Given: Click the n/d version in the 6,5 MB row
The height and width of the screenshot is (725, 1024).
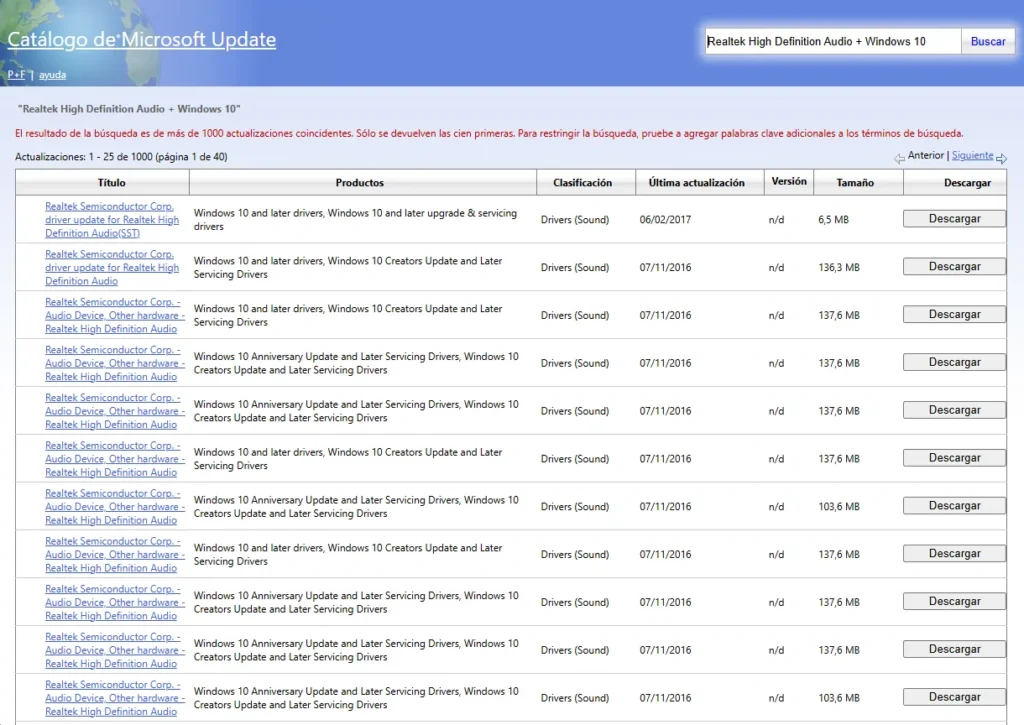Looking at the screenshot, I should (x=776, y=219).
